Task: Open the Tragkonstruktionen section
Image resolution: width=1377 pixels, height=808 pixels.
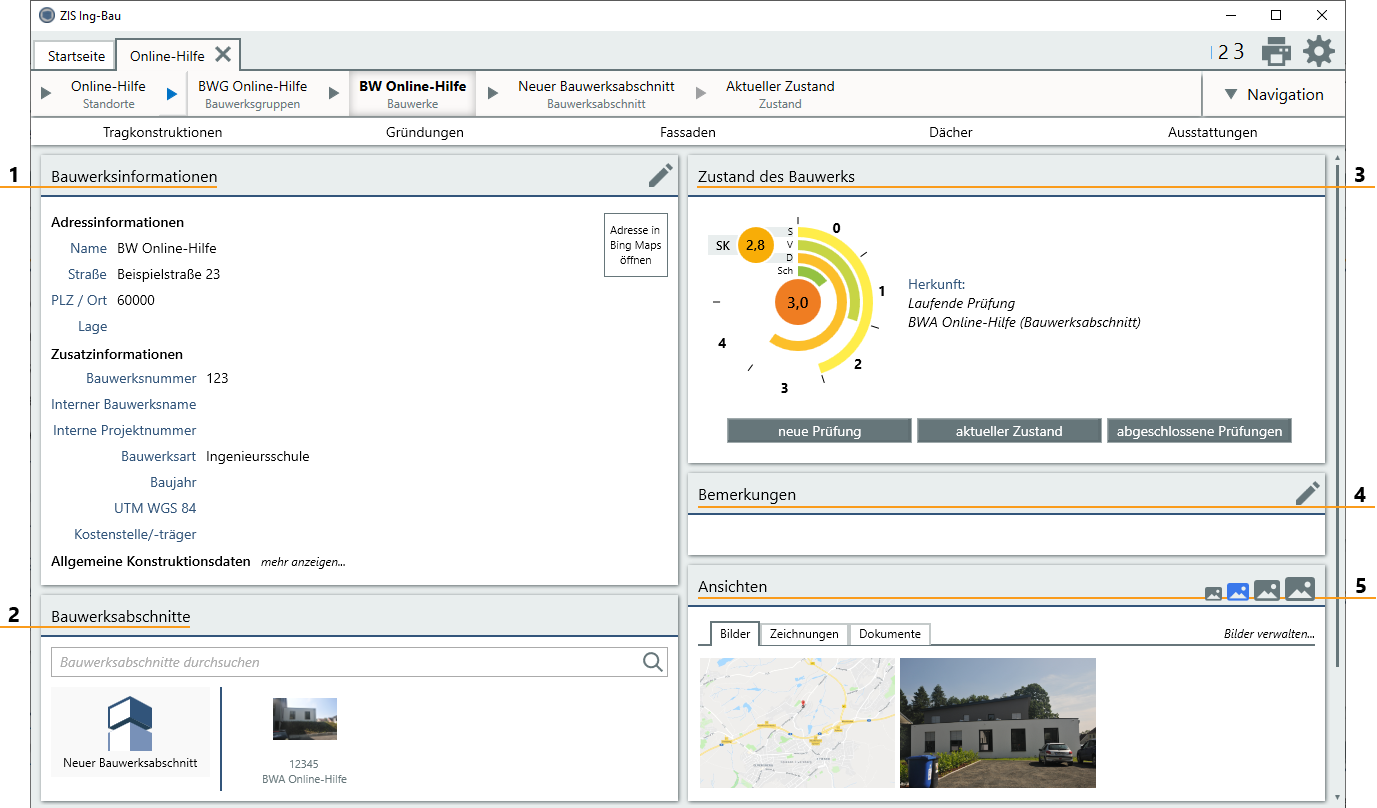Action: (163, 132)
